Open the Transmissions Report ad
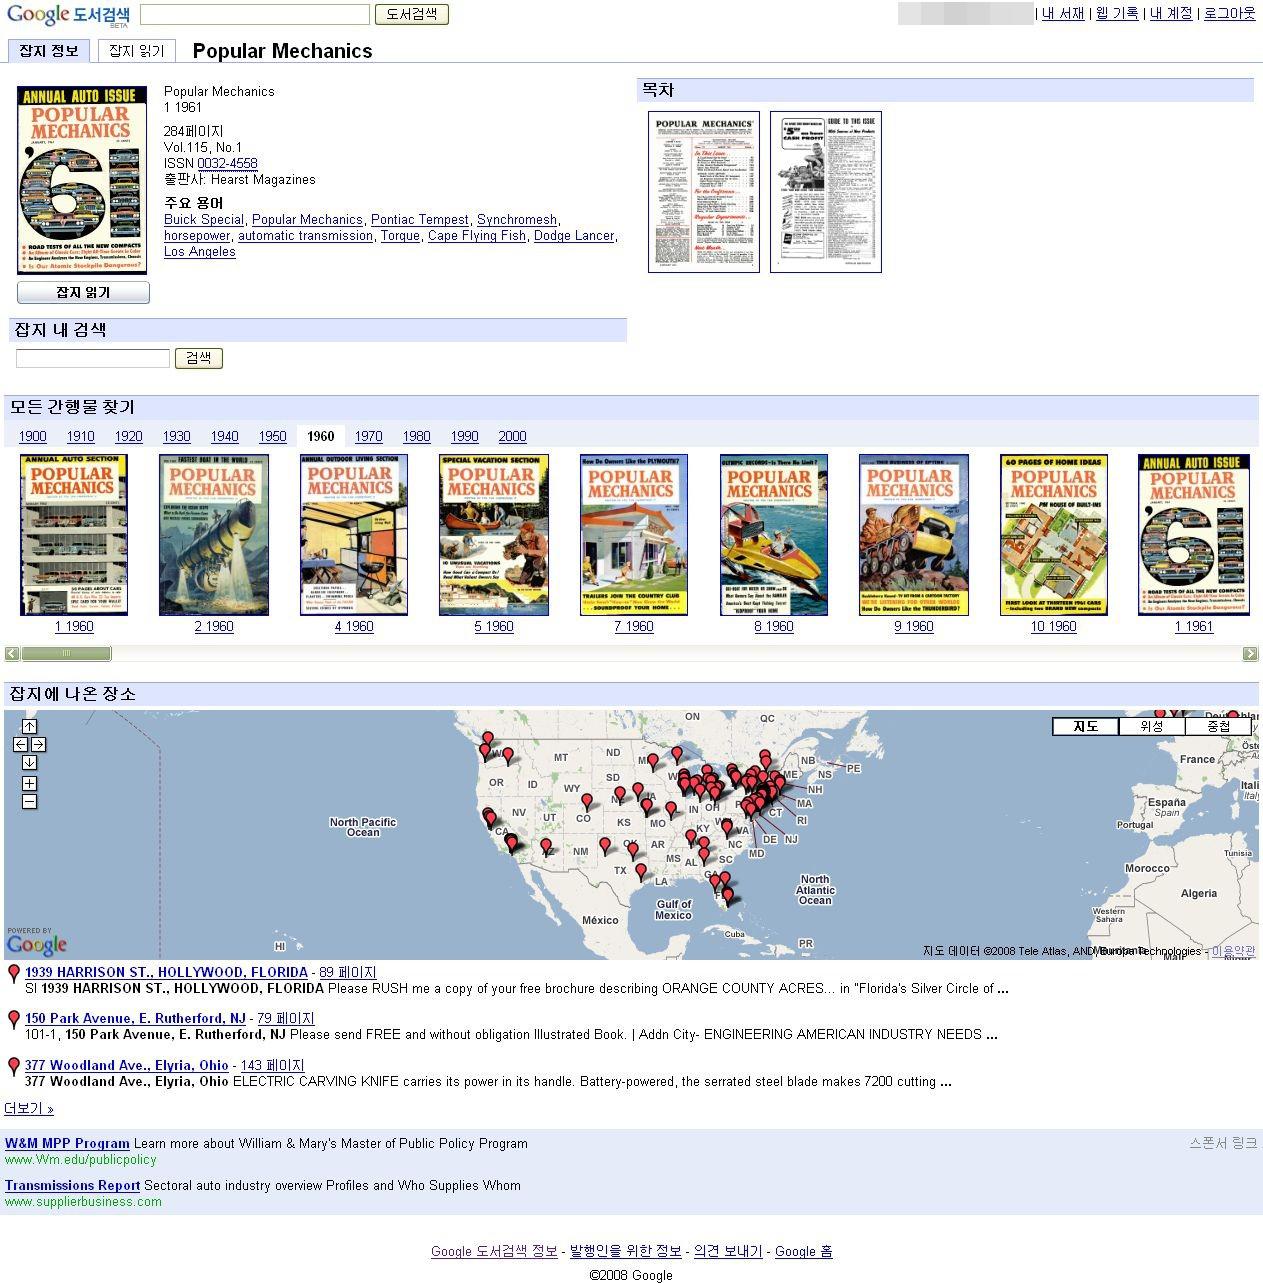The height and width of the screenshot is (1283, 1263). (x=72, y=1185)
